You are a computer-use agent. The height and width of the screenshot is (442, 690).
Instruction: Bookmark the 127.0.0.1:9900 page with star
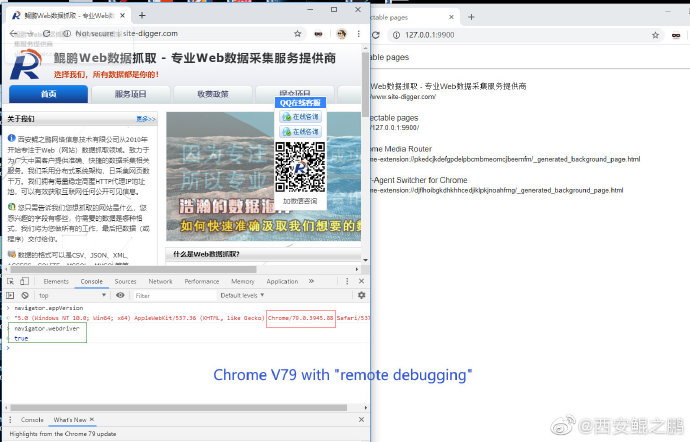tap(655, 35)
